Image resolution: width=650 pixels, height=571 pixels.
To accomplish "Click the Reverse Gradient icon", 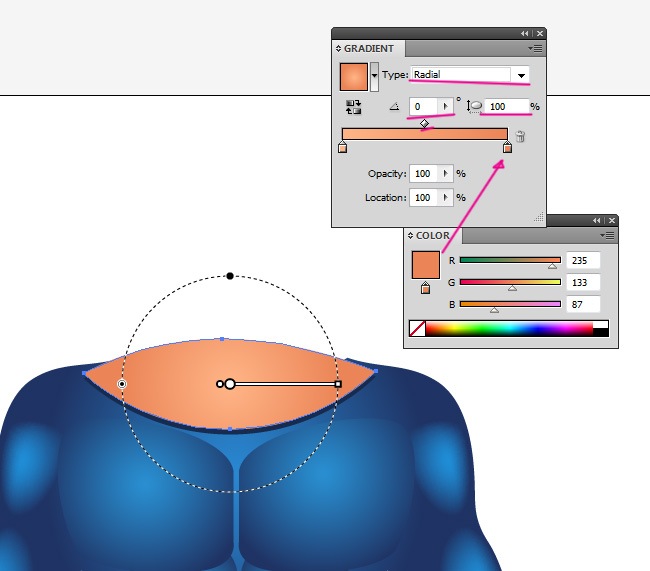I will click(353, 107).
